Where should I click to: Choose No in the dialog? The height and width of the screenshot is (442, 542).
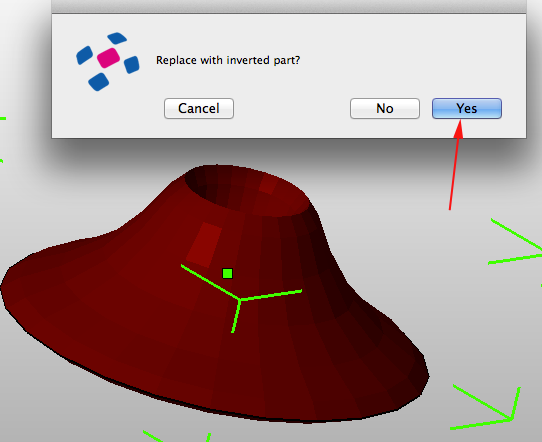(x=385, y=109)
